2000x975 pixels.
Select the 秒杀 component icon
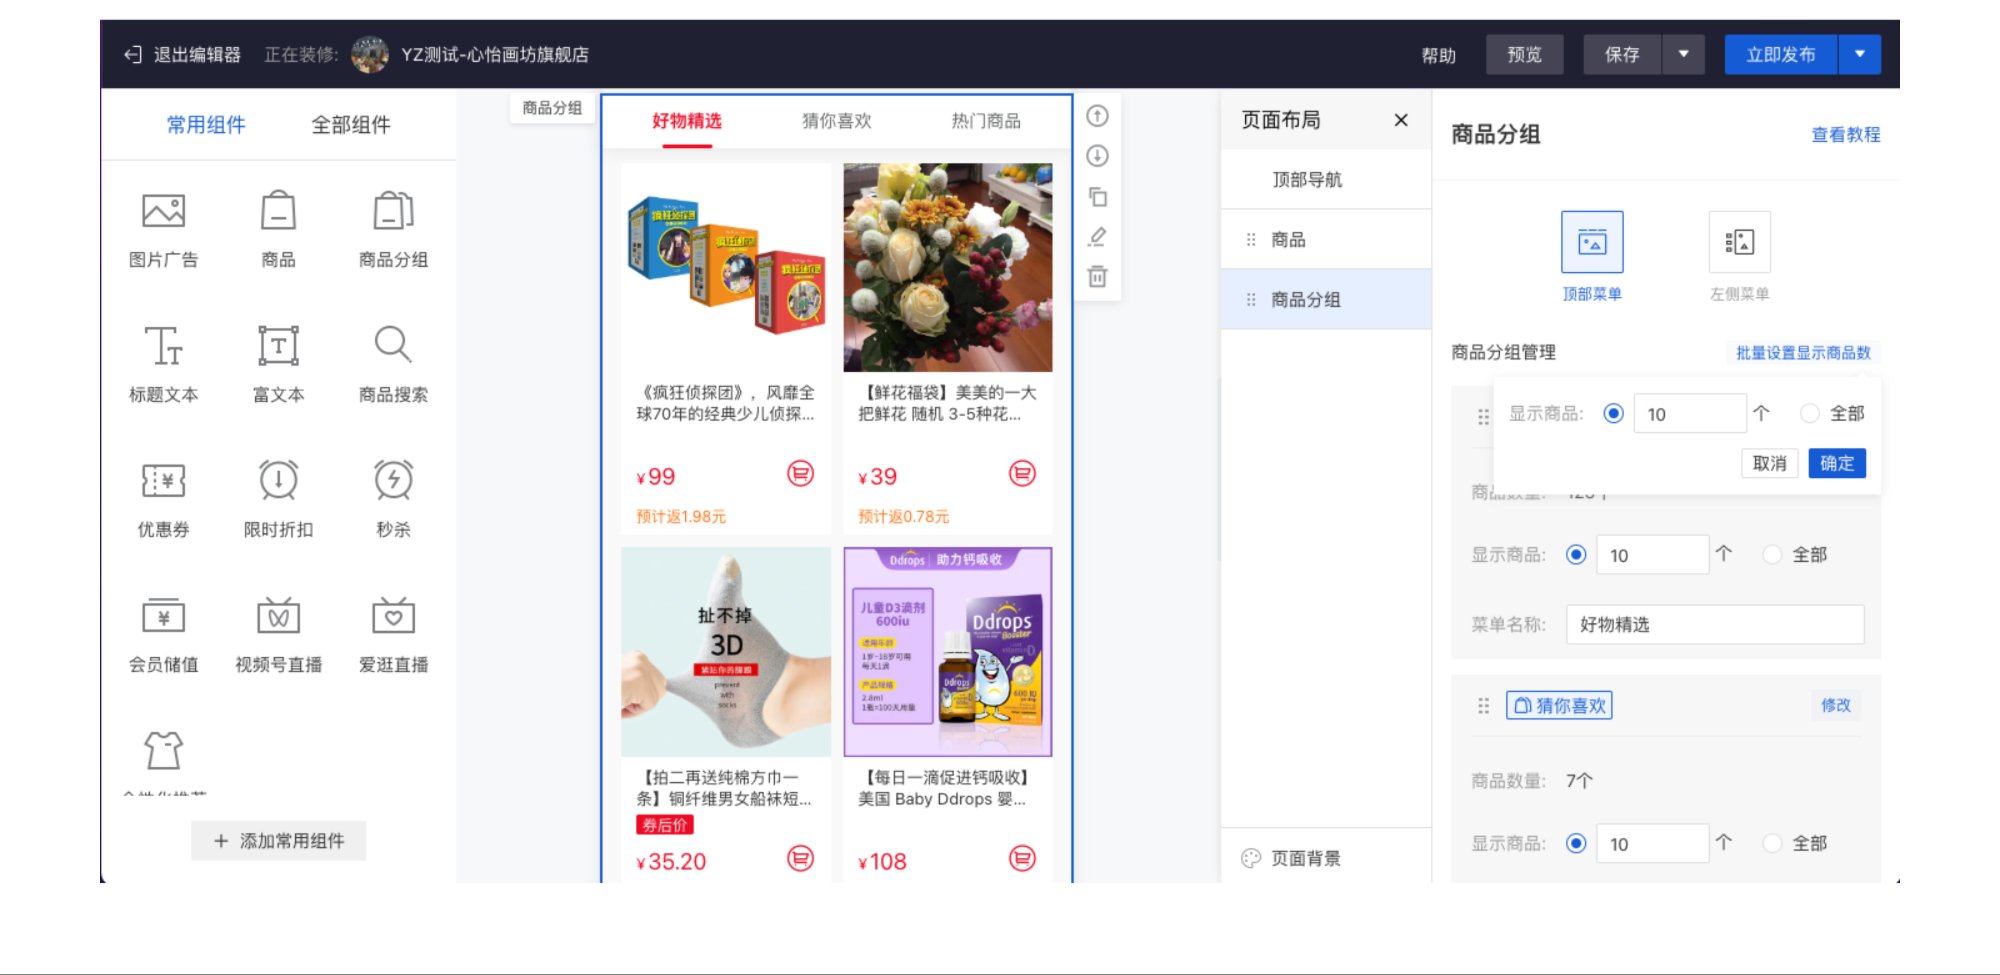tap(392, 482)
